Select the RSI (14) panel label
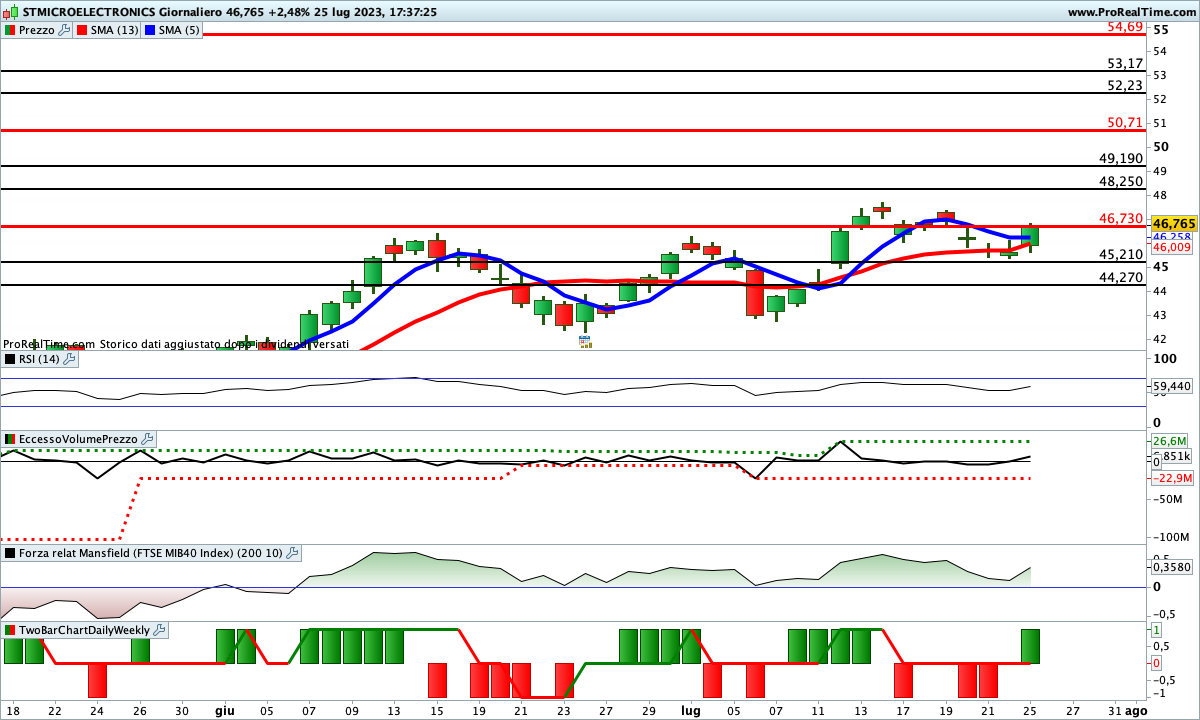The image size is (1200, 720). tap(39, 359)
